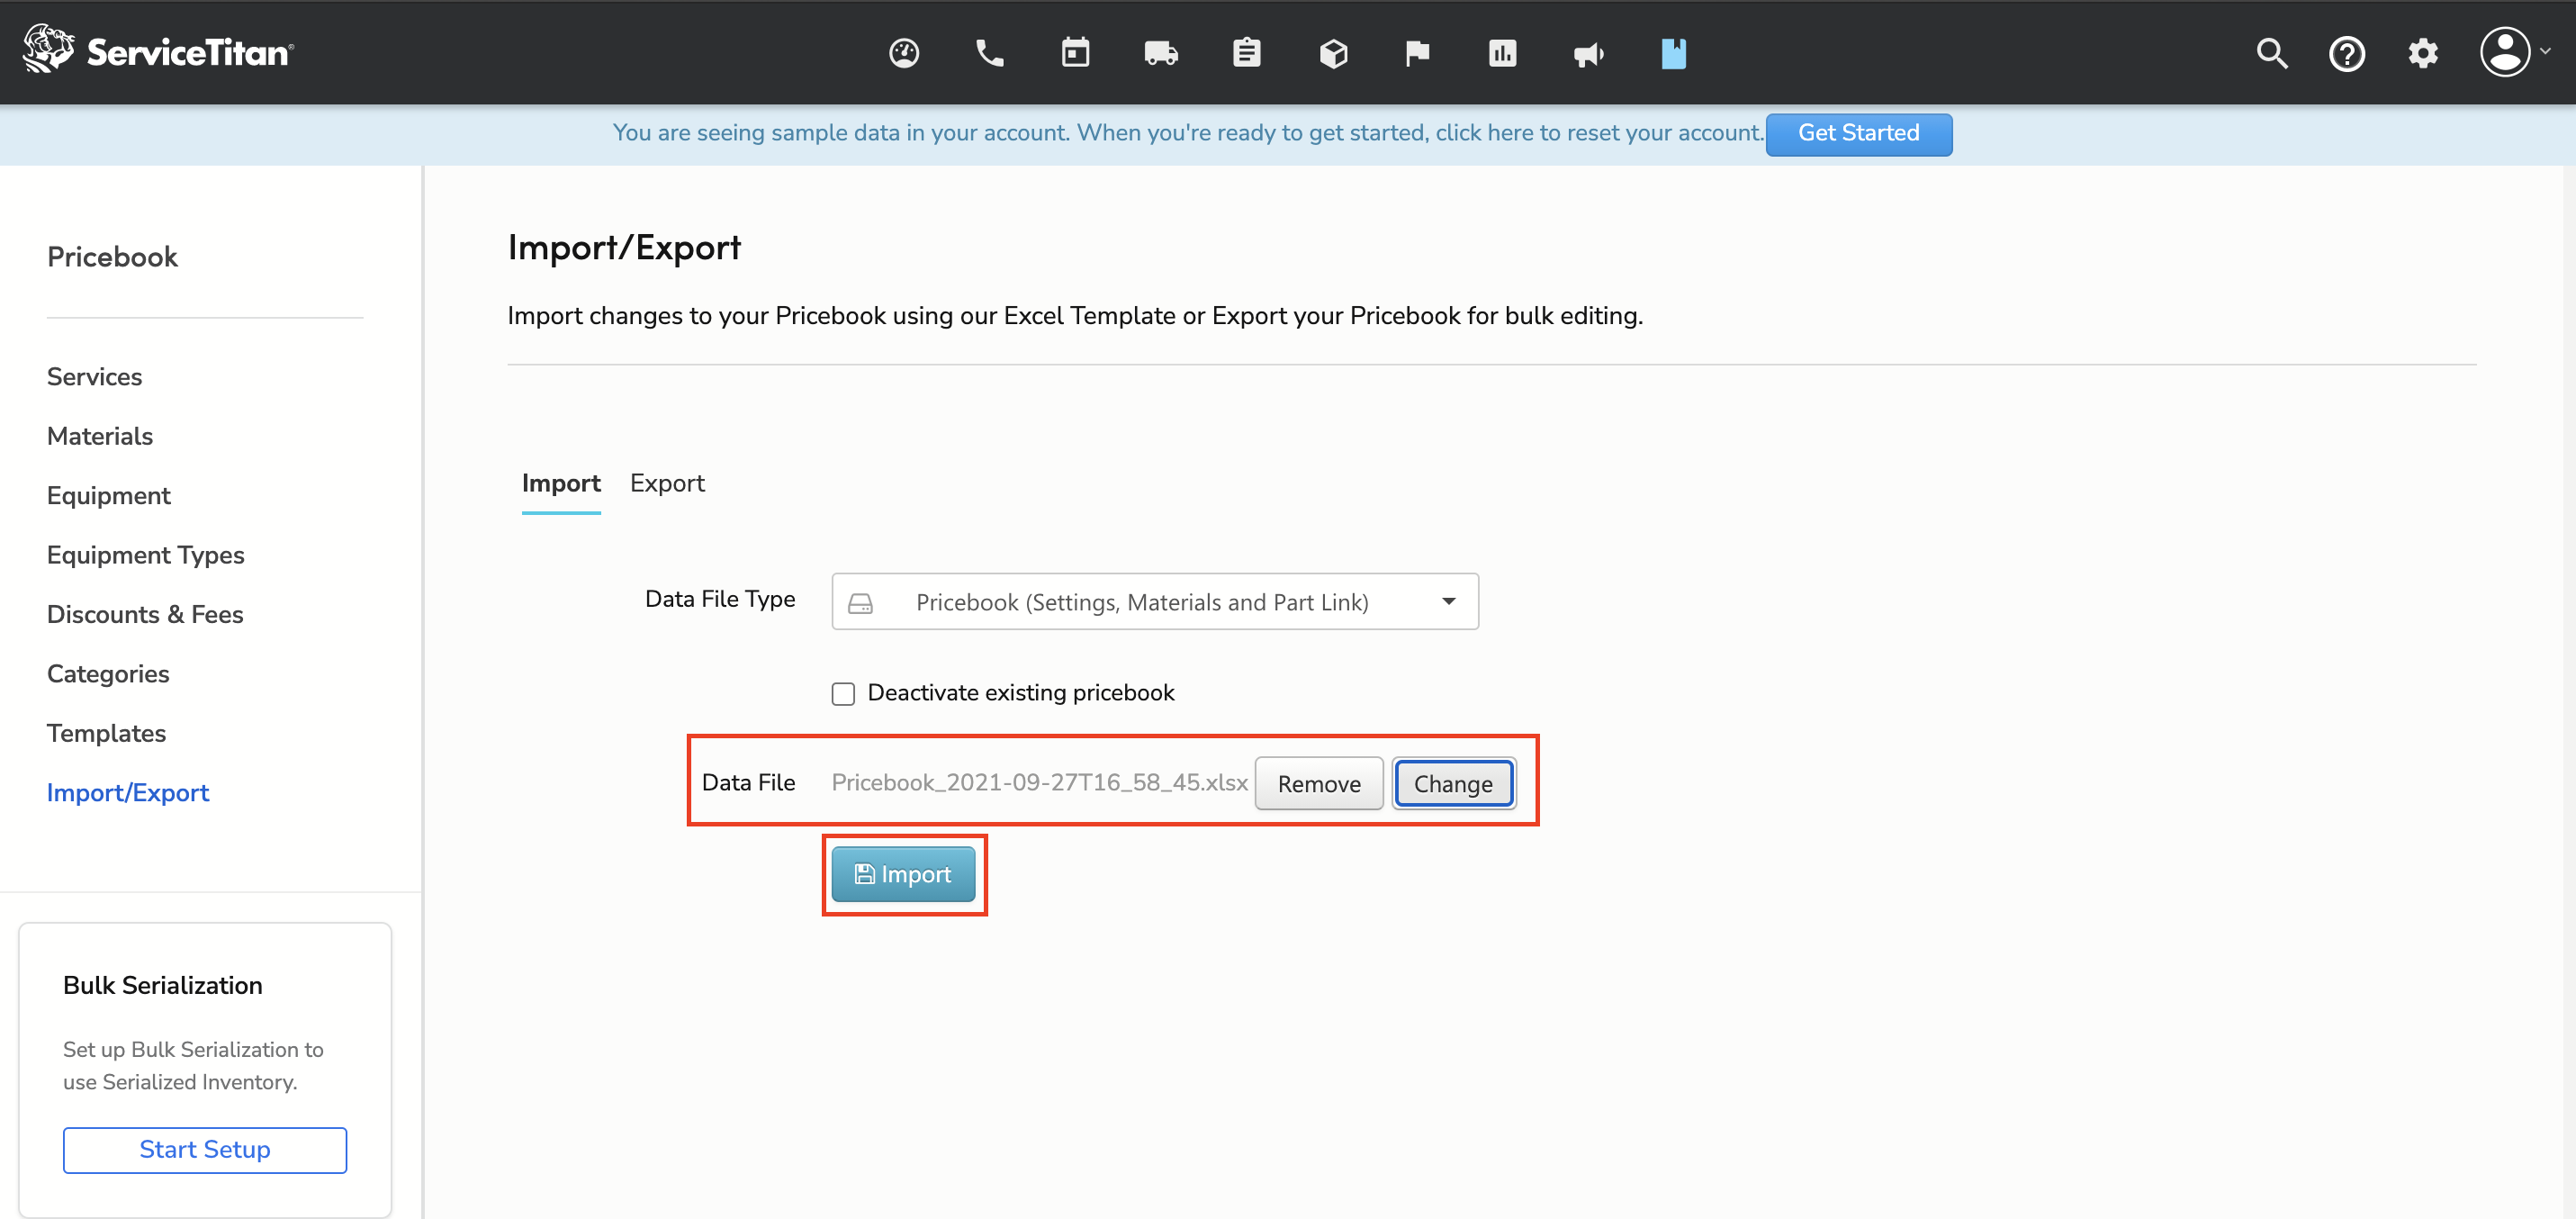Expand the Data File Type dropdown

[1154, 602]
